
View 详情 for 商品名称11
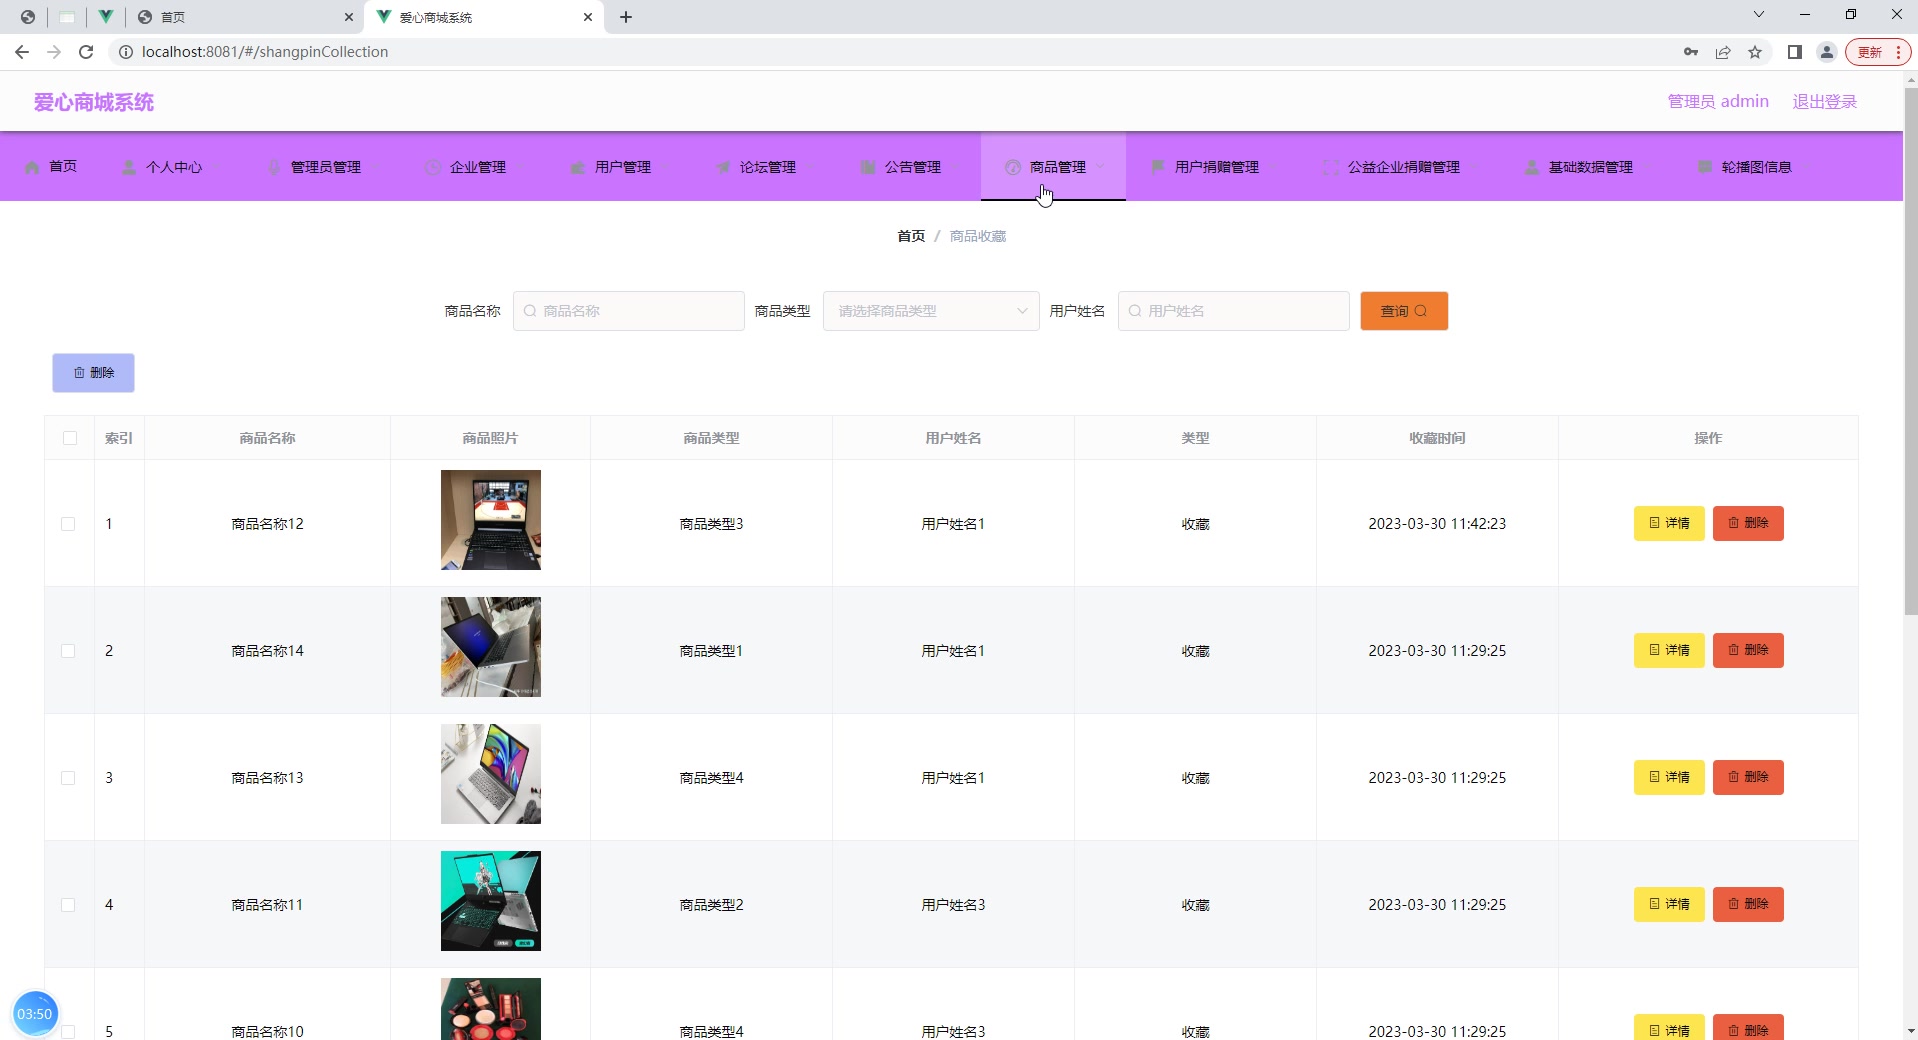click(1669, 904)
